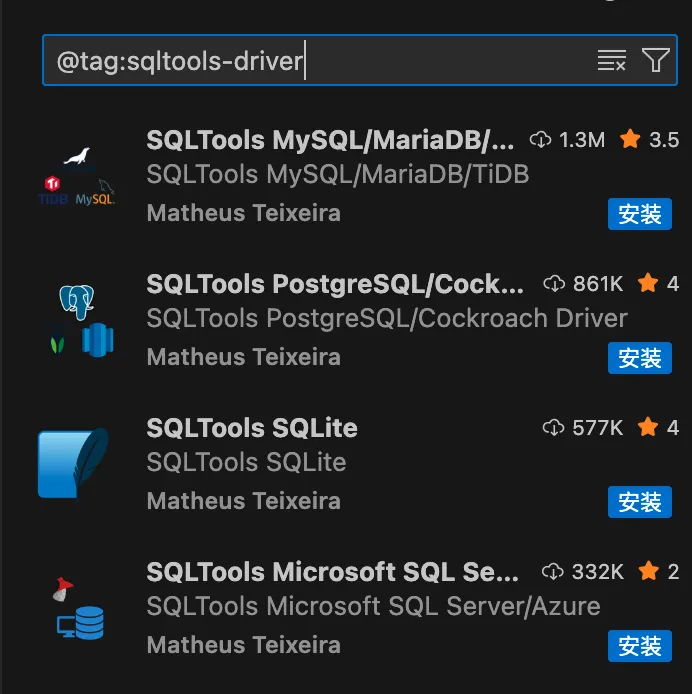Click the MySQL/MariaDB/TiDB extension logo
Viewport: 692px width, 694px height.
[x=75, y=178]
